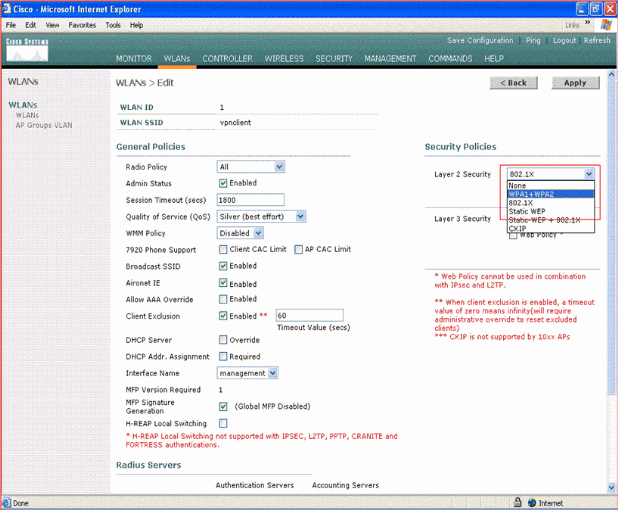
Task: Uncheck the Broadcast SSID Enabled checkbox
Action: 223,266
